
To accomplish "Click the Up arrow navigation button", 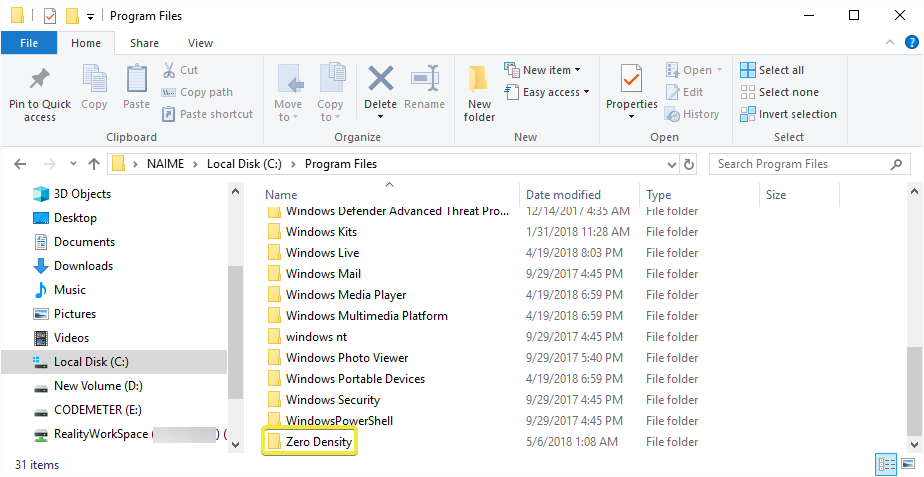I will [93, 164].
